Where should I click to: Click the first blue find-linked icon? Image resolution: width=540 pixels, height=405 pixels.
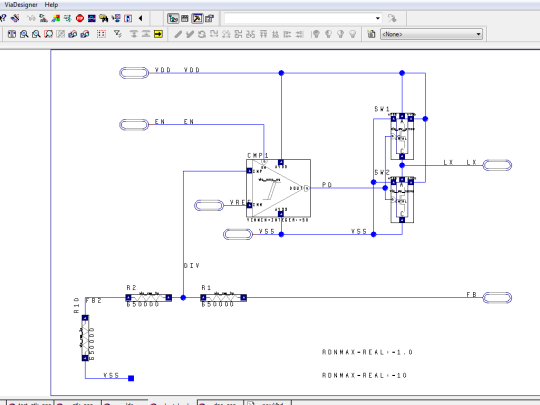pos(73,34)
